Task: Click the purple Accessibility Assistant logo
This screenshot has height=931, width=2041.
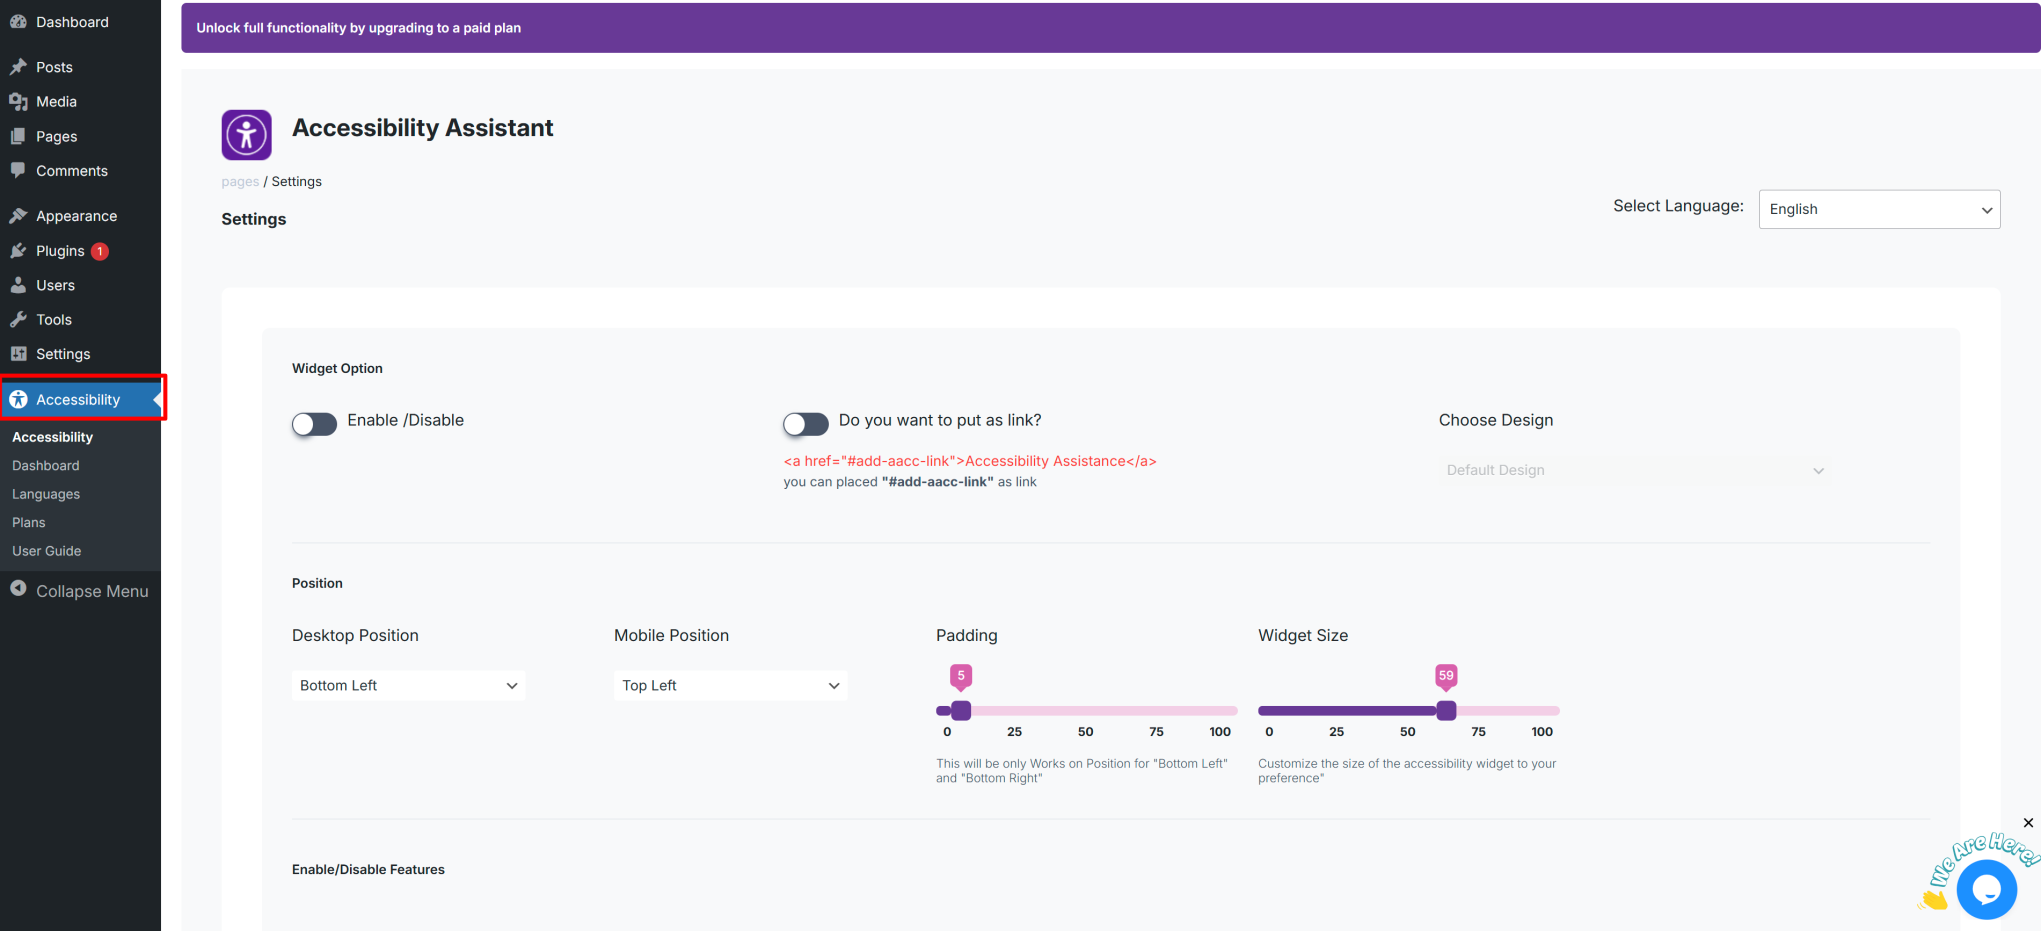Action: pyautogui.click(x=246, y=135)
